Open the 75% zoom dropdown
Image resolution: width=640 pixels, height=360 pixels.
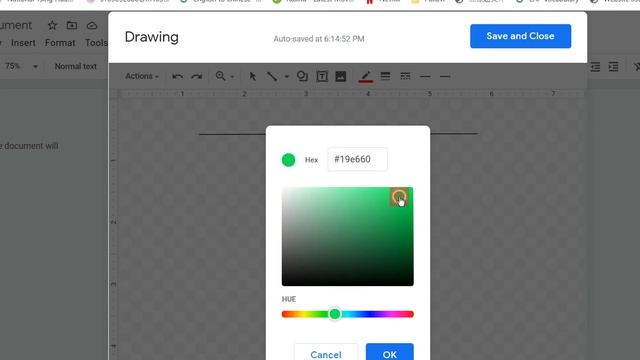tap(21, 66)
